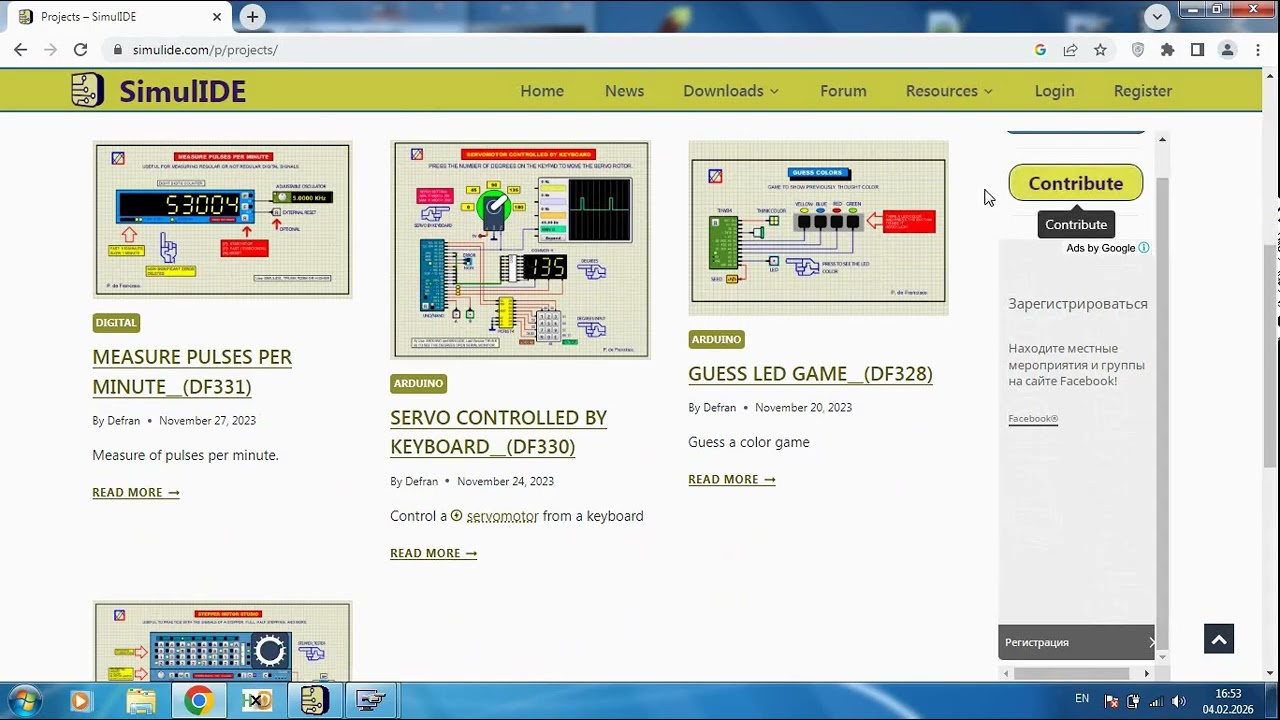Open the Home menu item
This screenshot has height=720, width=1280.
click(542, 91)
